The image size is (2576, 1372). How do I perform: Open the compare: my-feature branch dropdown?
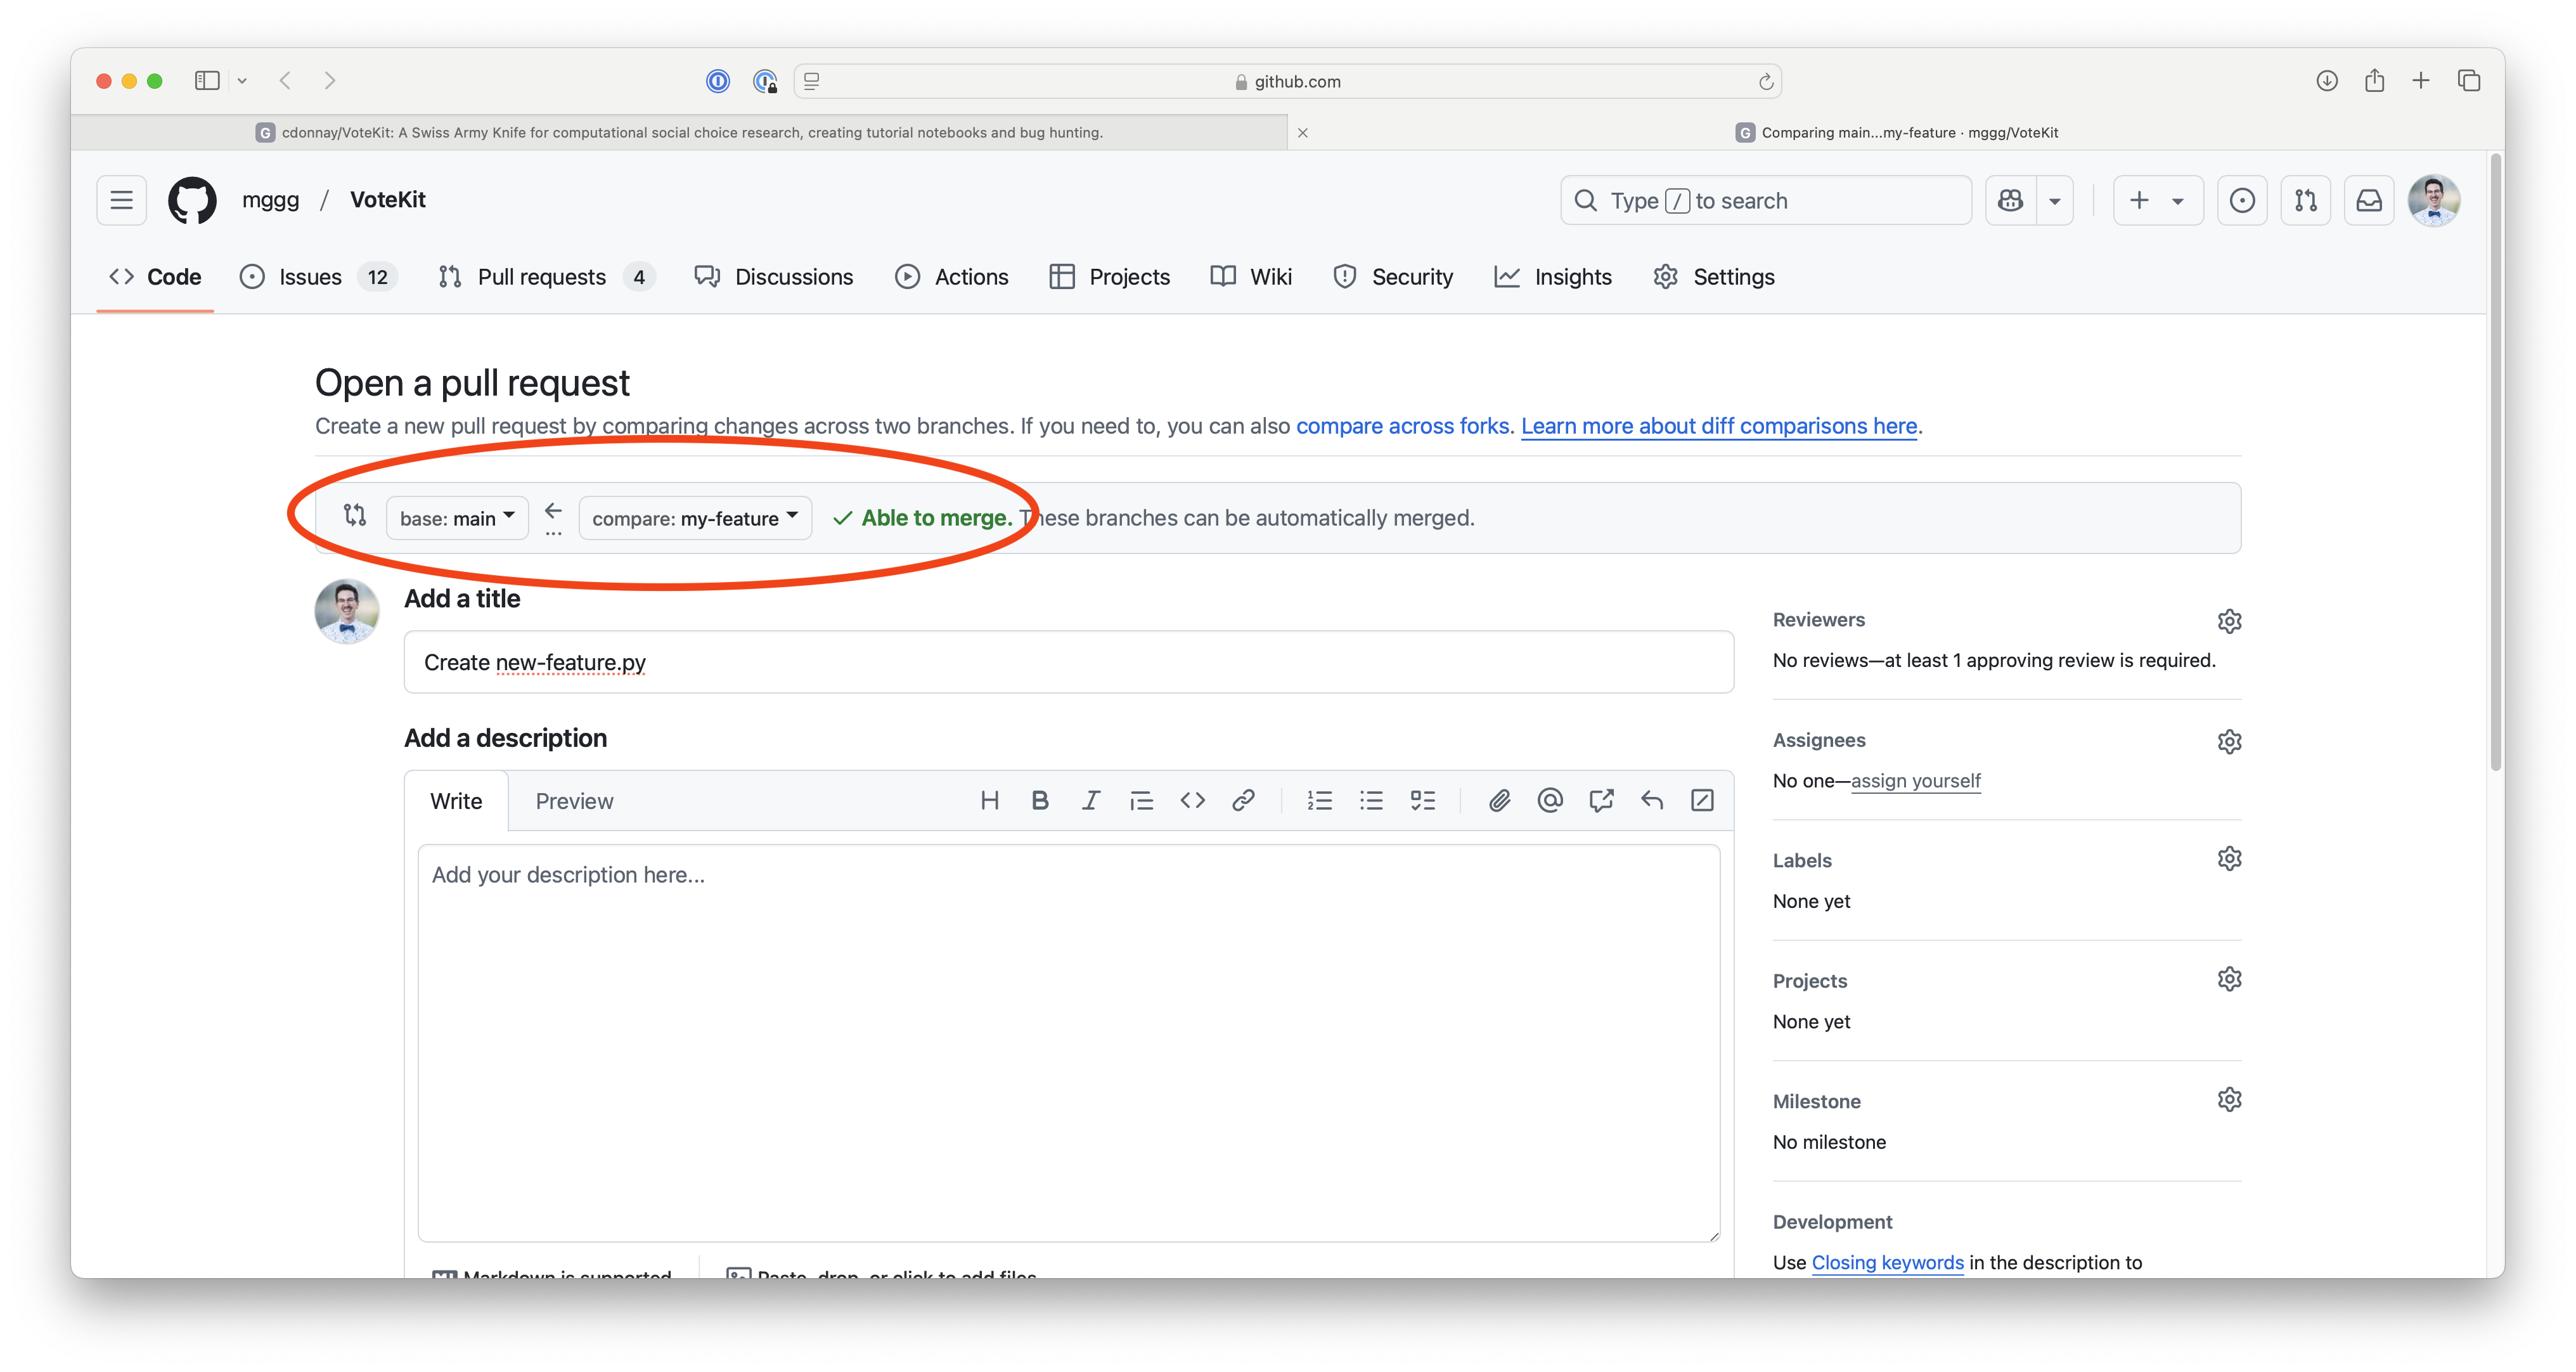[695, 518]
